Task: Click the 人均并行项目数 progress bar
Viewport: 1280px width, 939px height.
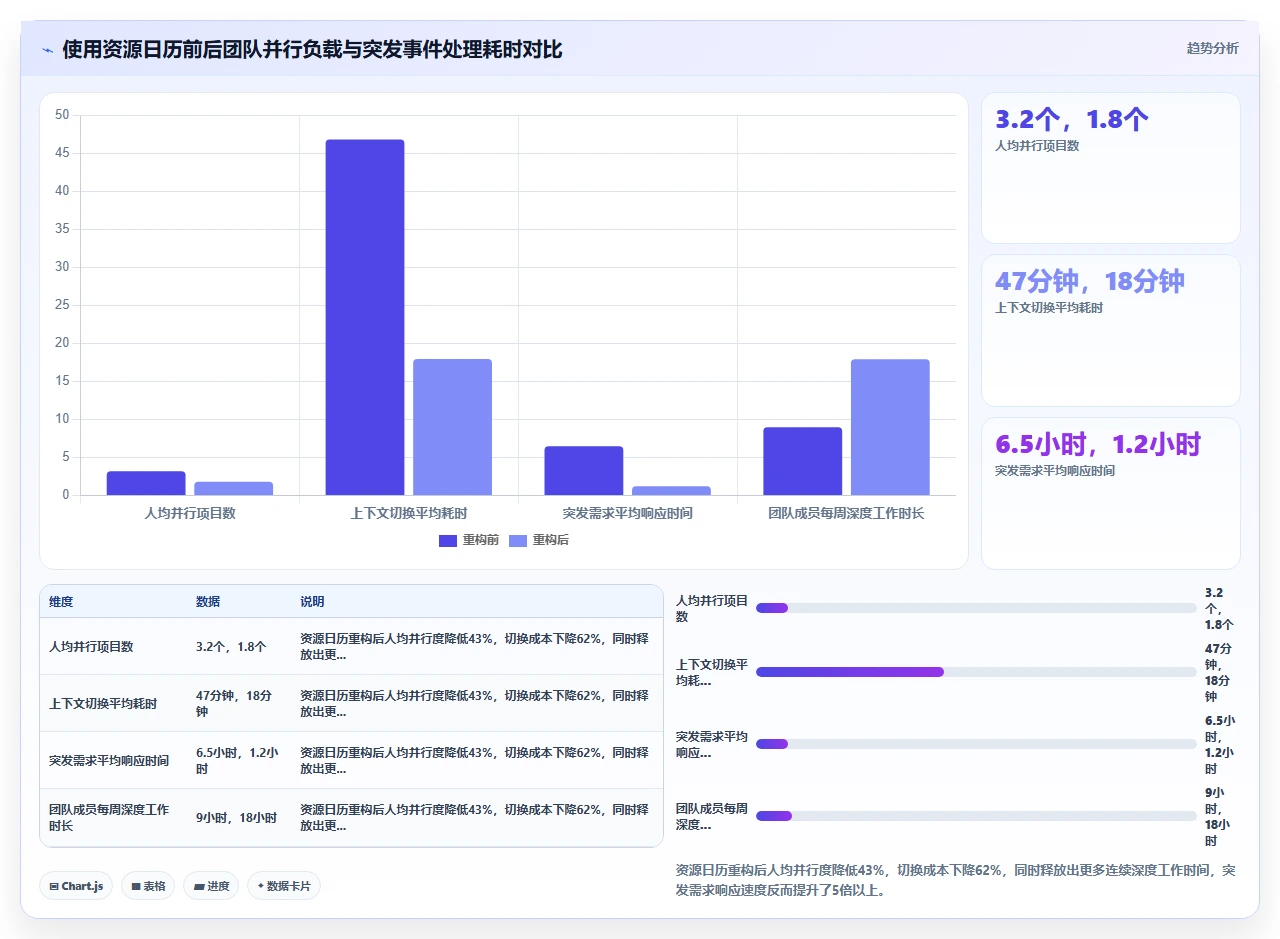Action: pyautogui.click(x=976, y=608)
